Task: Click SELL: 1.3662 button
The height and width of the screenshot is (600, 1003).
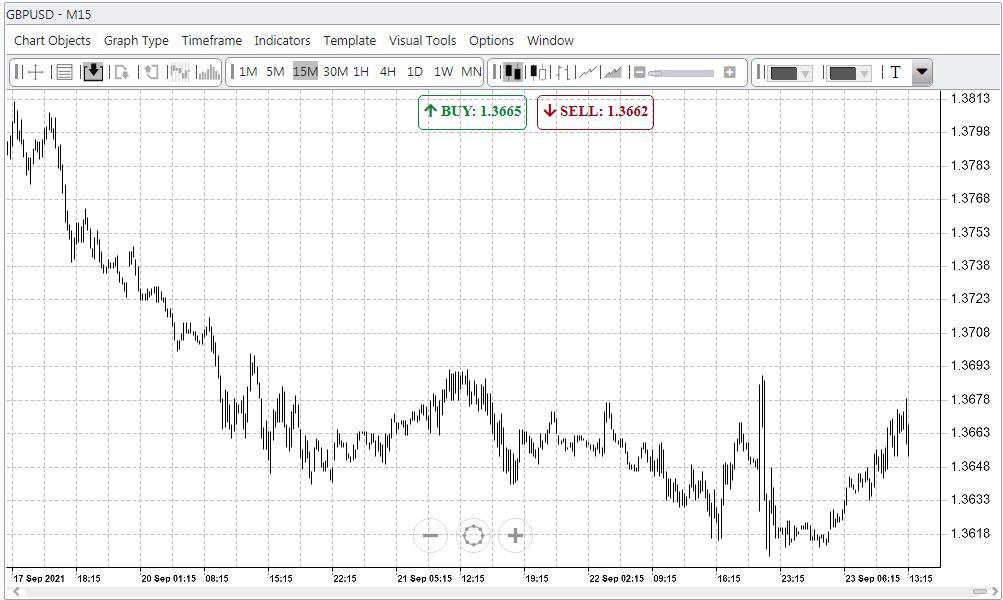Action: coord(595,111)
